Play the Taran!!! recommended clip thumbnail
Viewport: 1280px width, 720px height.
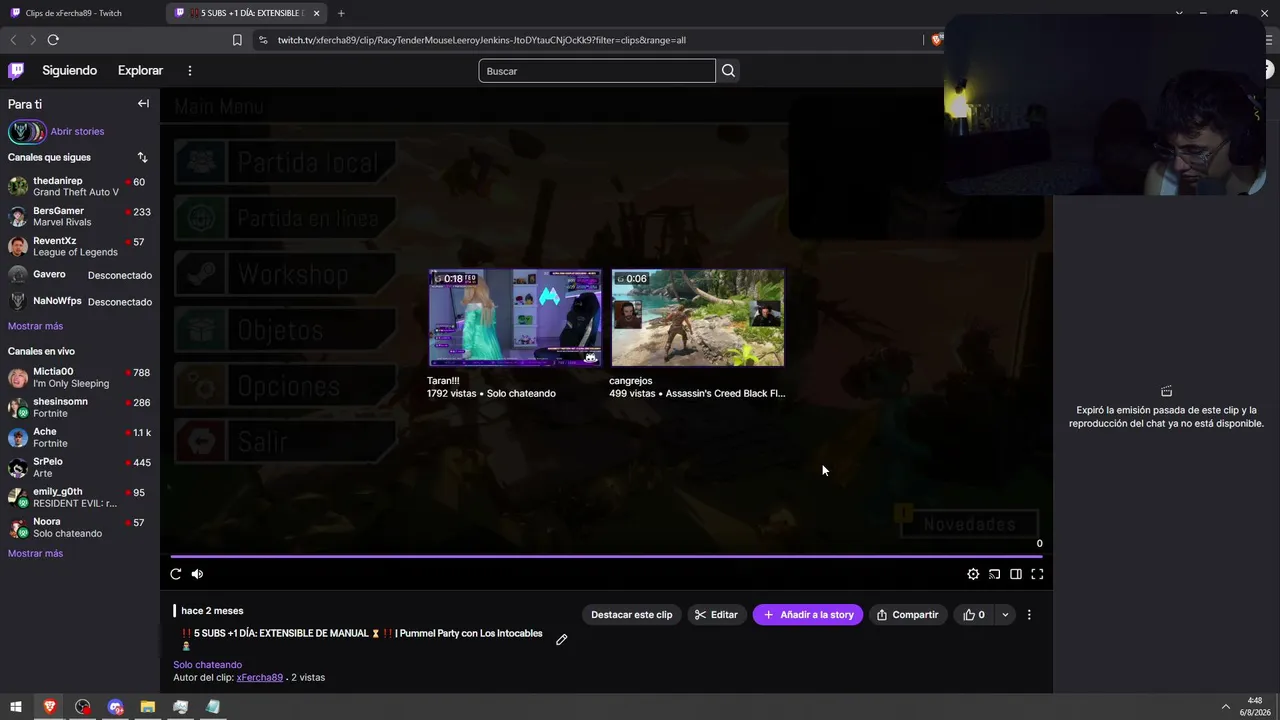(515, 318)
